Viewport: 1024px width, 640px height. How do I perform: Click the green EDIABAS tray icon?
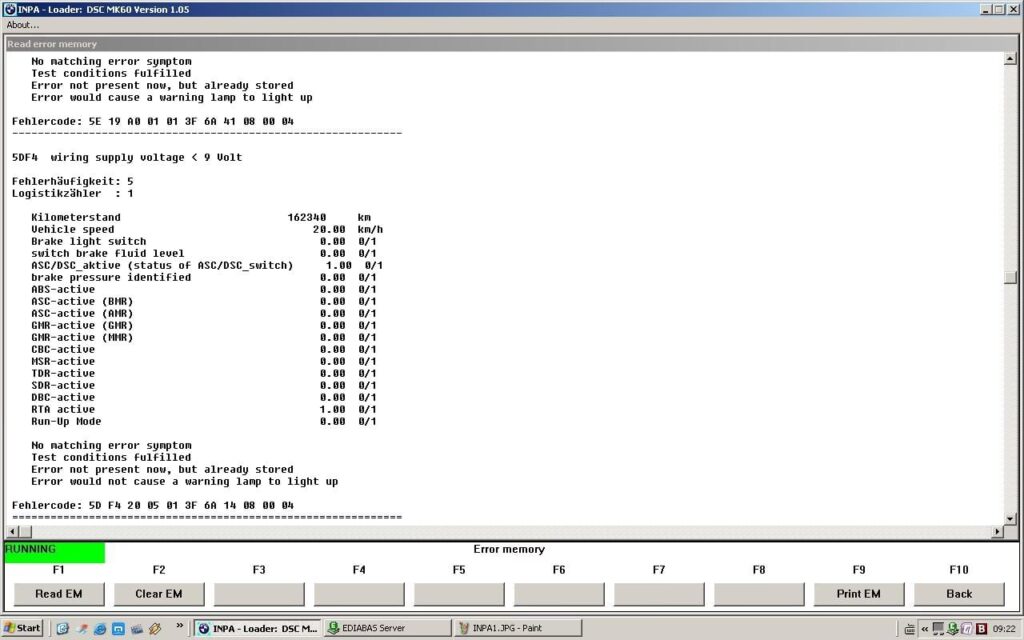pos(953,629)
